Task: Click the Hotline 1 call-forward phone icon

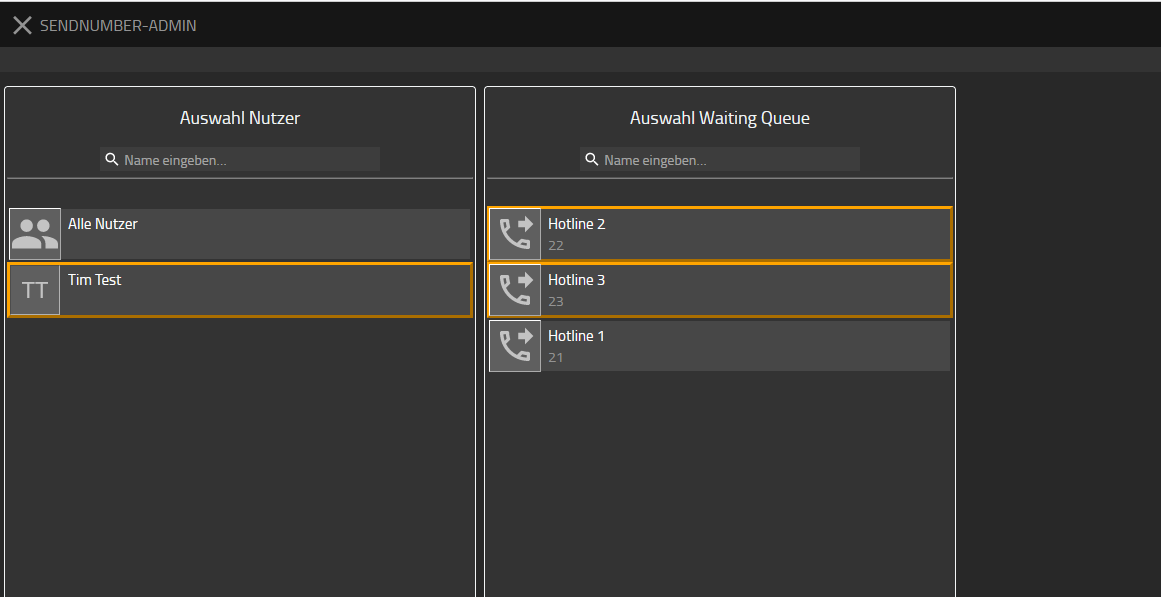Action: [x=515, y=346]
